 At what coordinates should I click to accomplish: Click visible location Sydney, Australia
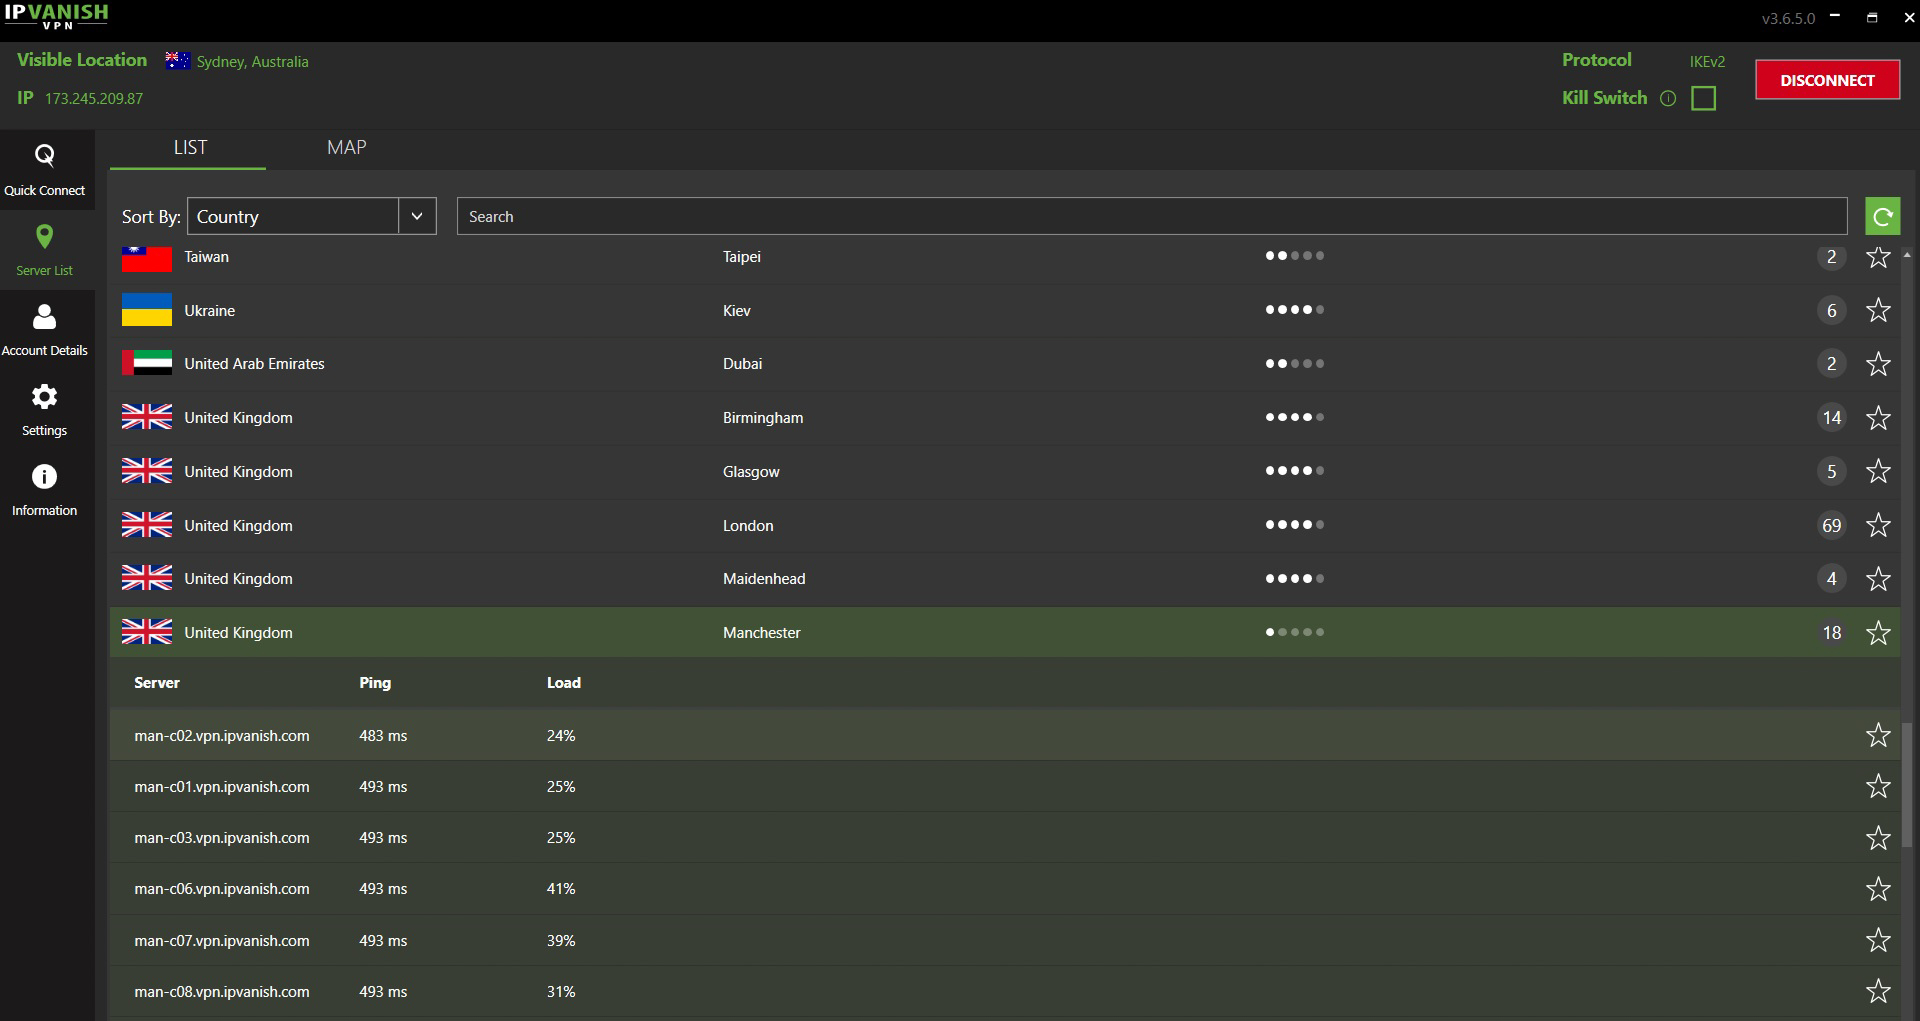[x=252, y=62]
